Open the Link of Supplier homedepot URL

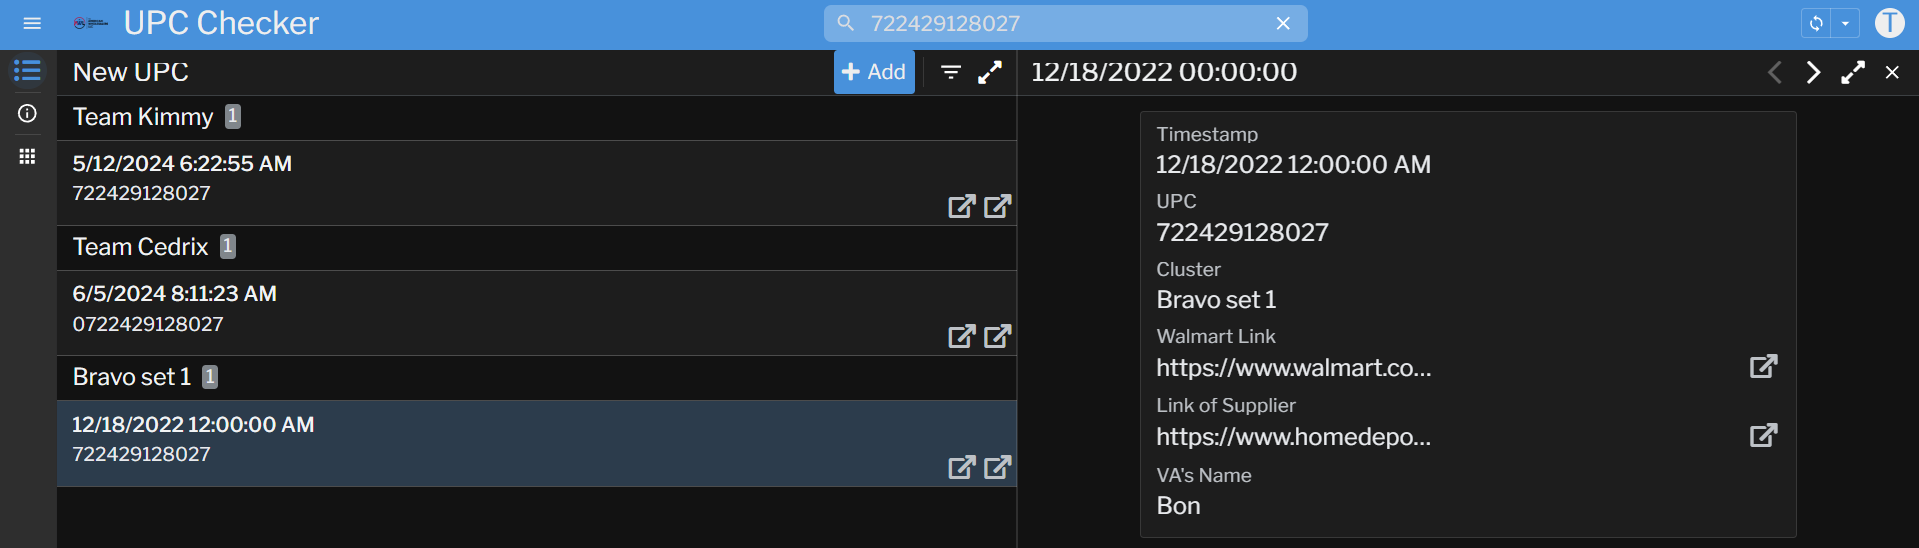click(x=1763, y=435)
